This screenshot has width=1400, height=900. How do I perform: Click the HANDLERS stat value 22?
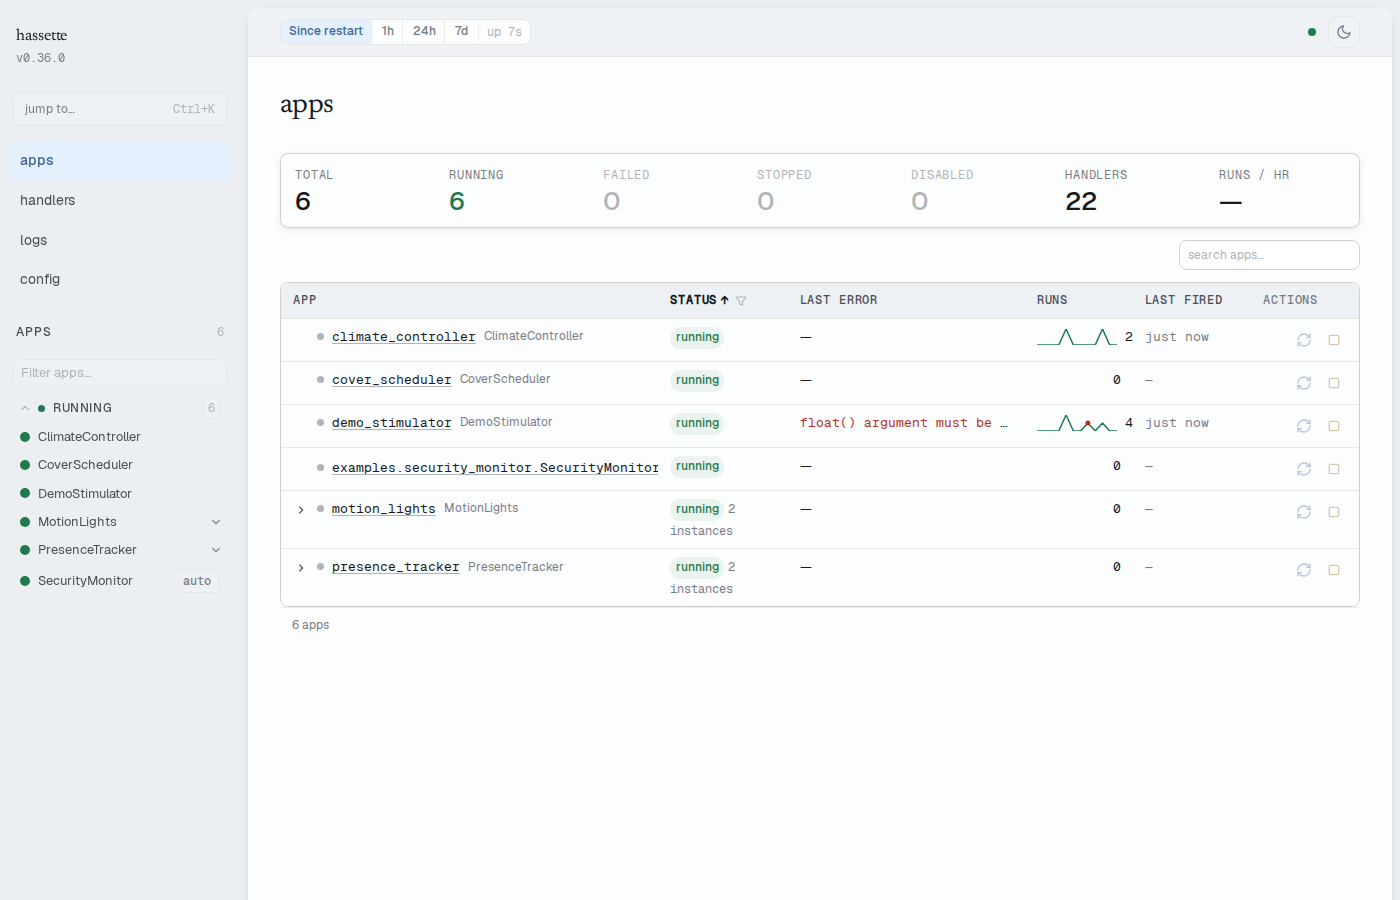tap(1081, 202)
